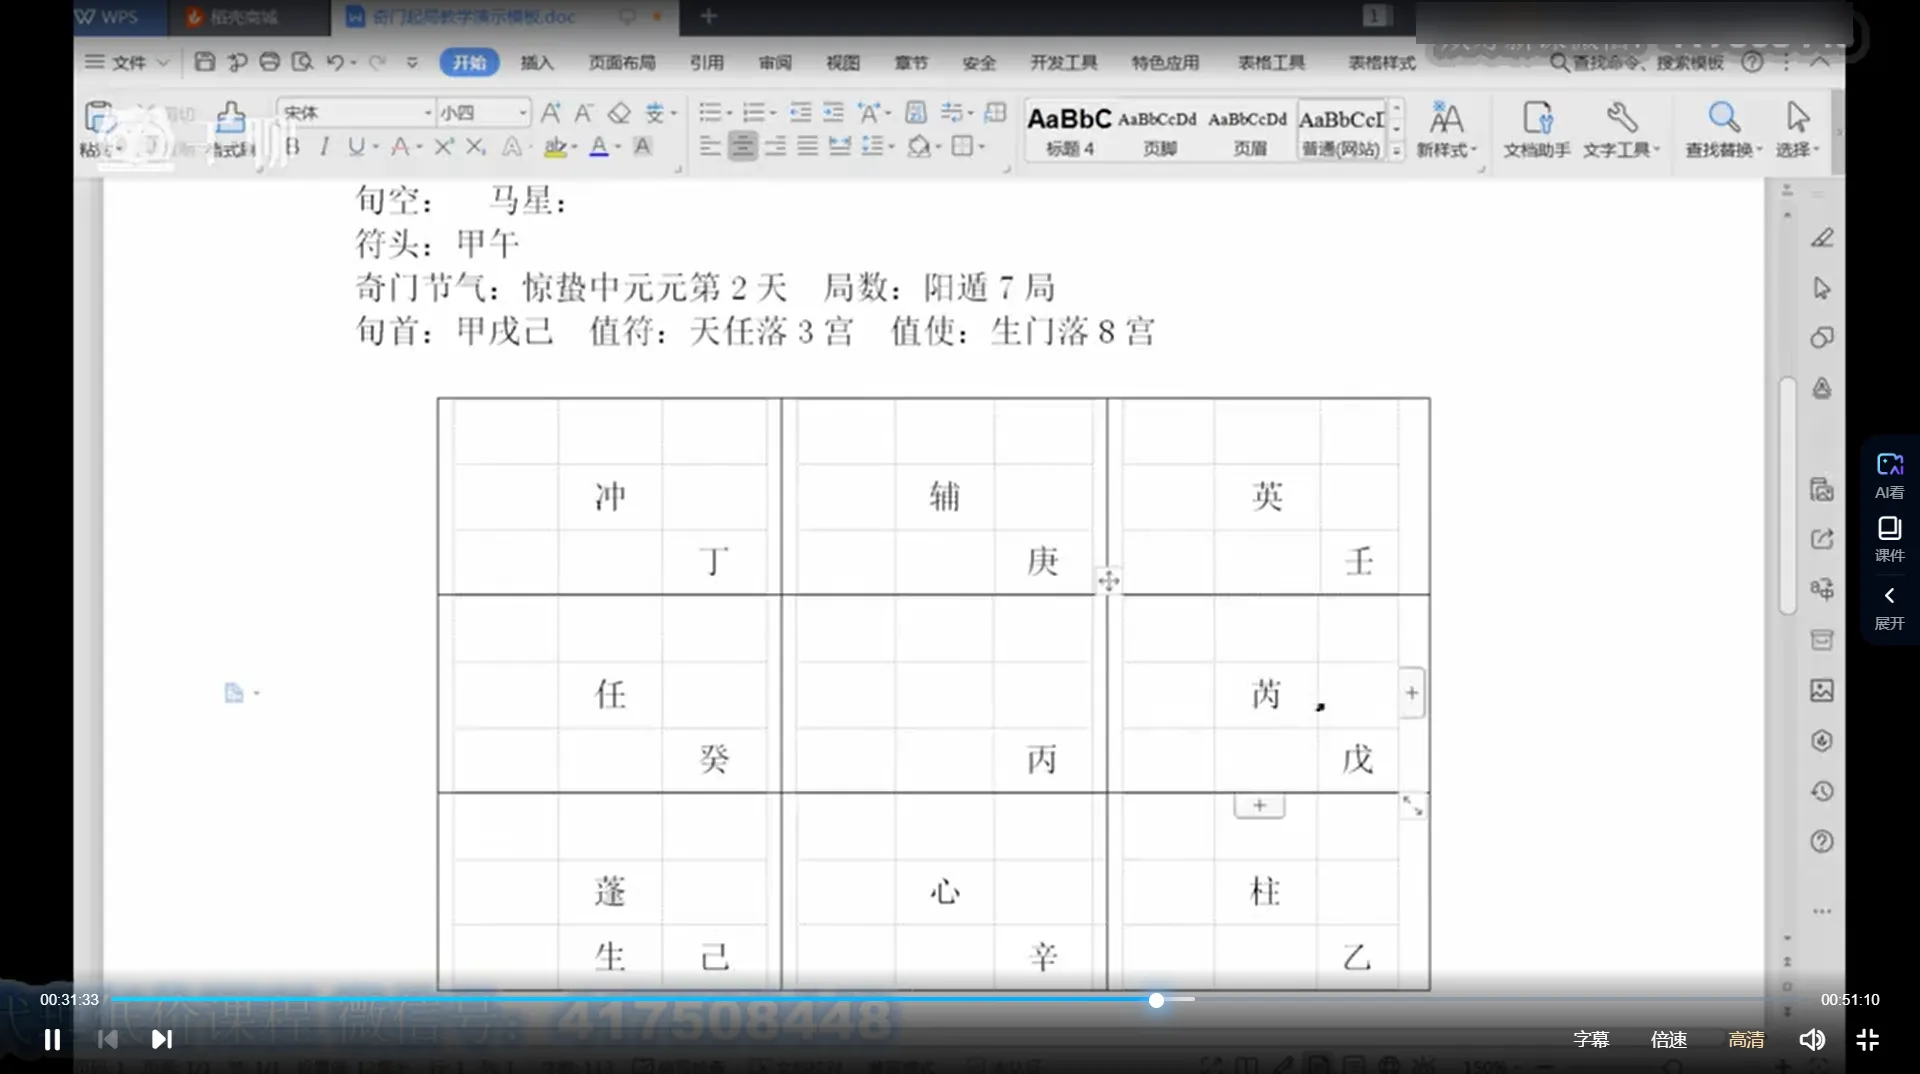Open print preview from the quick access bar

(302, 62)
